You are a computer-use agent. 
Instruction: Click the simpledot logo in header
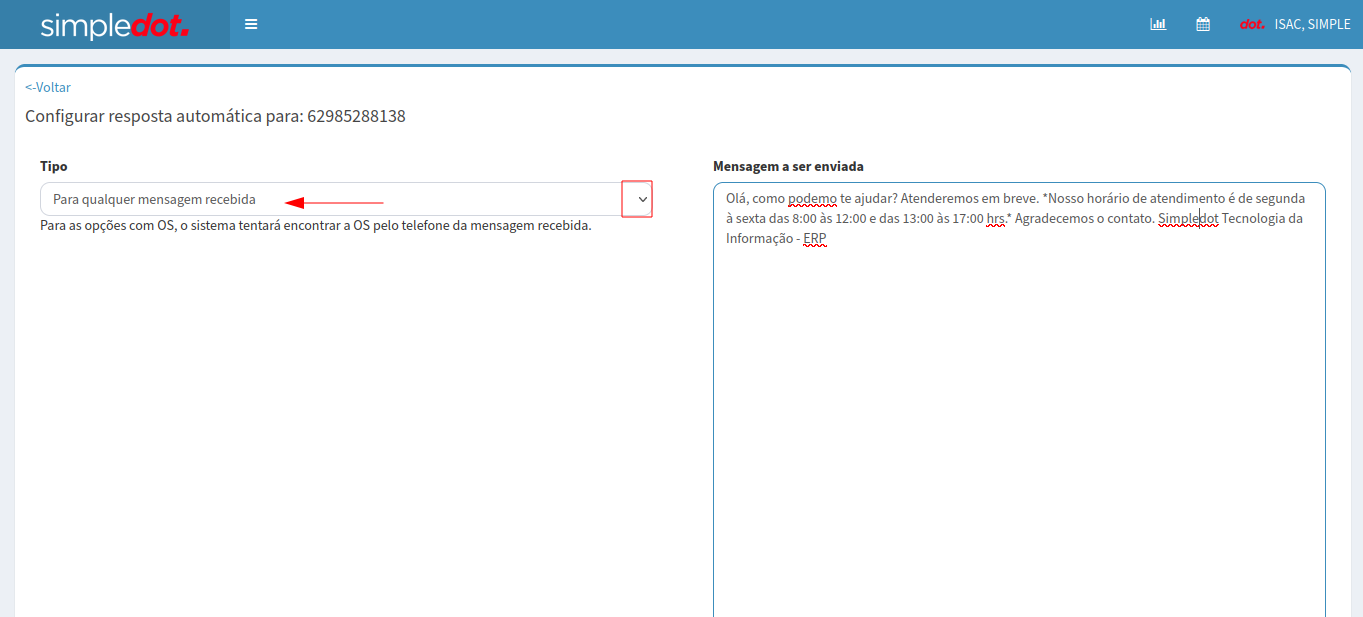[x=114, y=25]
